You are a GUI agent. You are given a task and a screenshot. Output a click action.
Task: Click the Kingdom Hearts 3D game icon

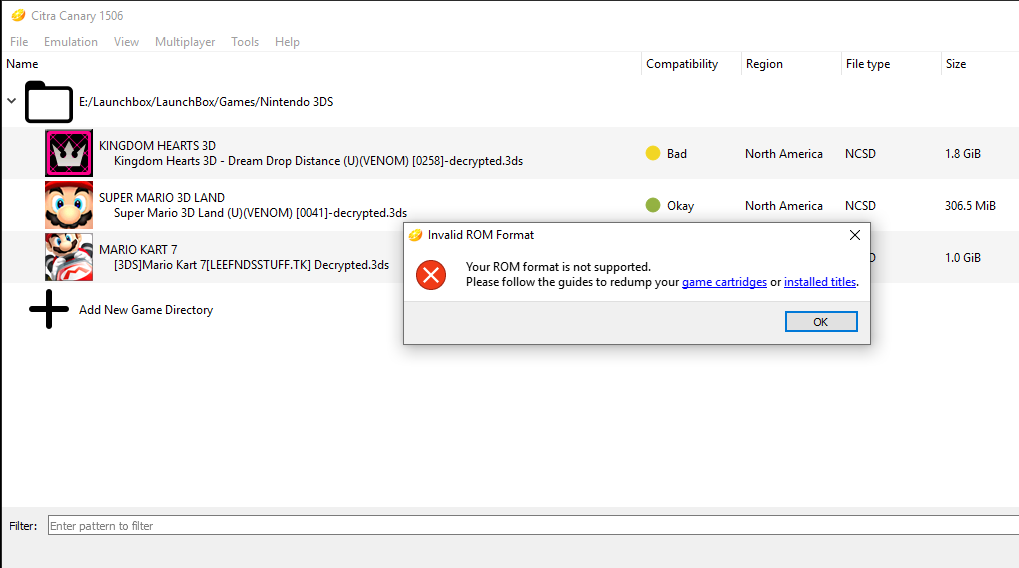(x=69, y=153)
